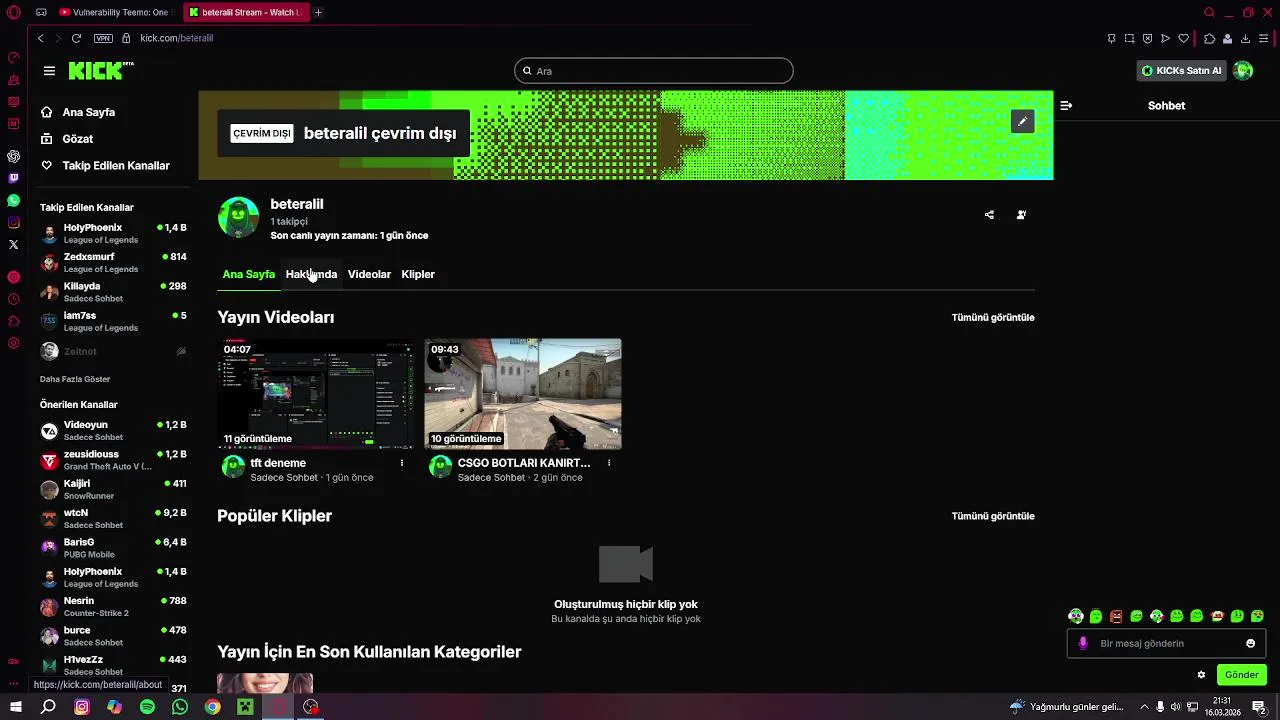Screen dimensions: 1280x720
Task: Open WhatsApp in the Opera sidebar
Action: (13, 200)
